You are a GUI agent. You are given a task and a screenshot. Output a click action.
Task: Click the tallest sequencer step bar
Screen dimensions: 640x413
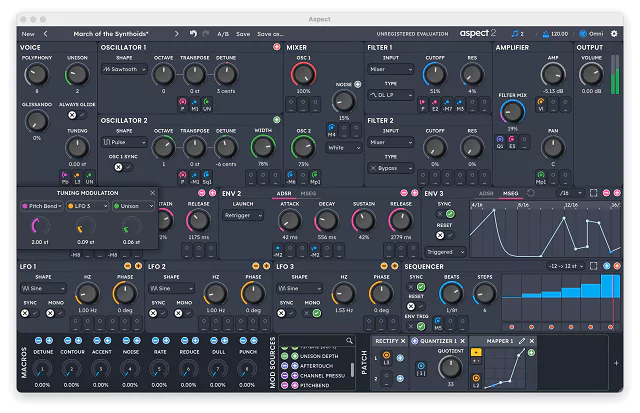[x=610, y=286]
